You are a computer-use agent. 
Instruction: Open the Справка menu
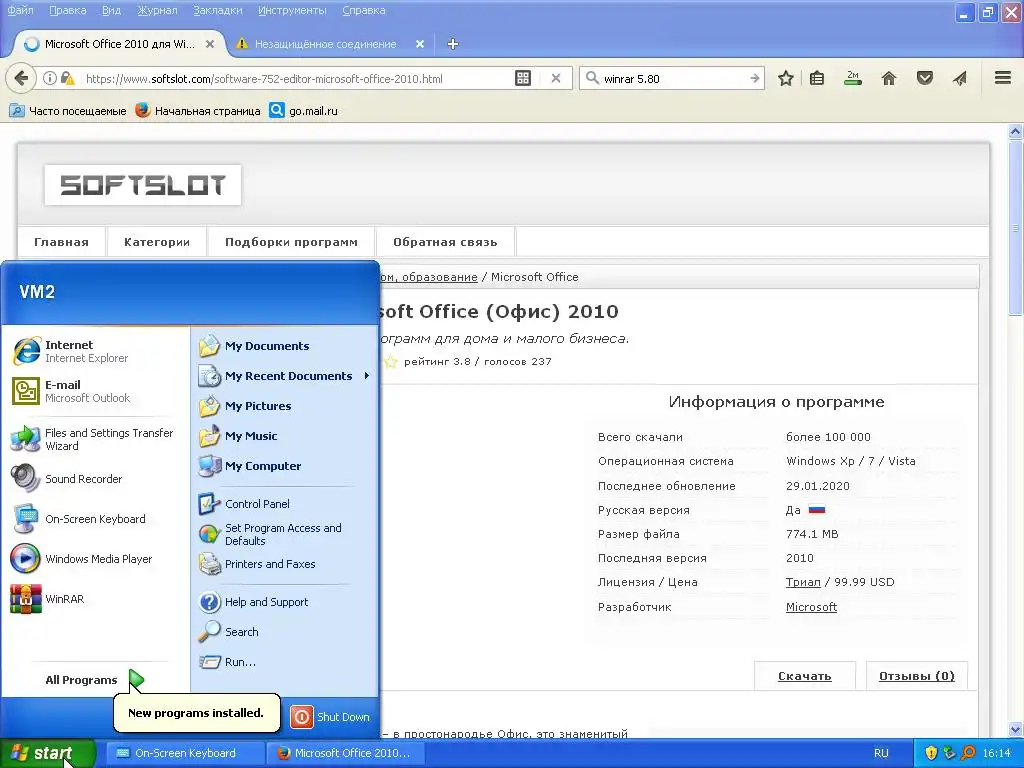tap(363, 10)
